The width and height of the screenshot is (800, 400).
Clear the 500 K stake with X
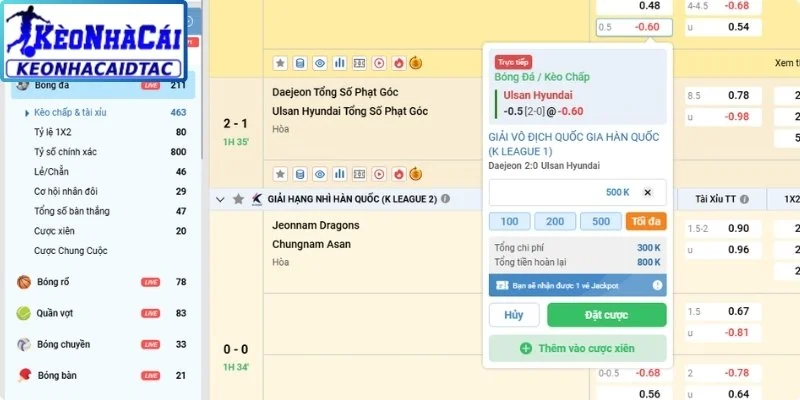647,192
